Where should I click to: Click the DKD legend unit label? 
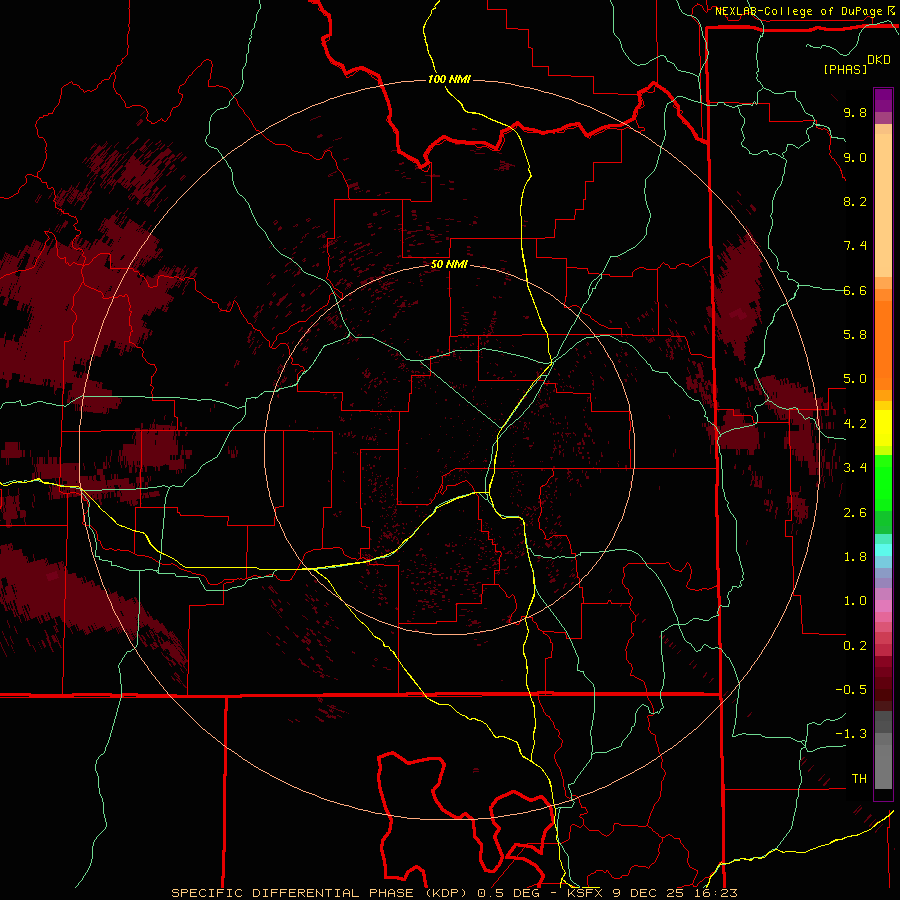pos(879,60)
